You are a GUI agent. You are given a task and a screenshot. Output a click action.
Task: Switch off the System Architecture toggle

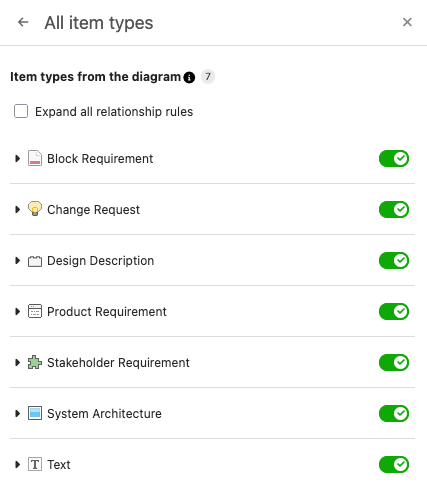(394, 414)
